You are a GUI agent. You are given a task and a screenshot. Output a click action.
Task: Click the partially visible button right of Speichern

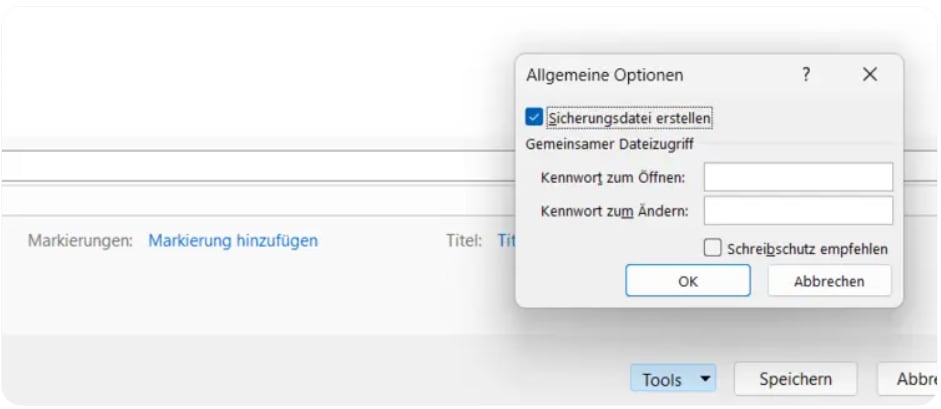(912, 380)
